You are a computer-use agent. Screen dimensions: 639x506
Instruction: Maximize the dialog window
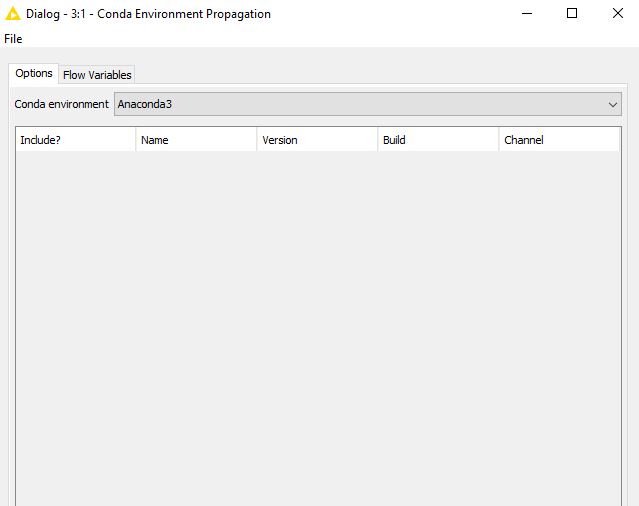click(x=572, y=13)
